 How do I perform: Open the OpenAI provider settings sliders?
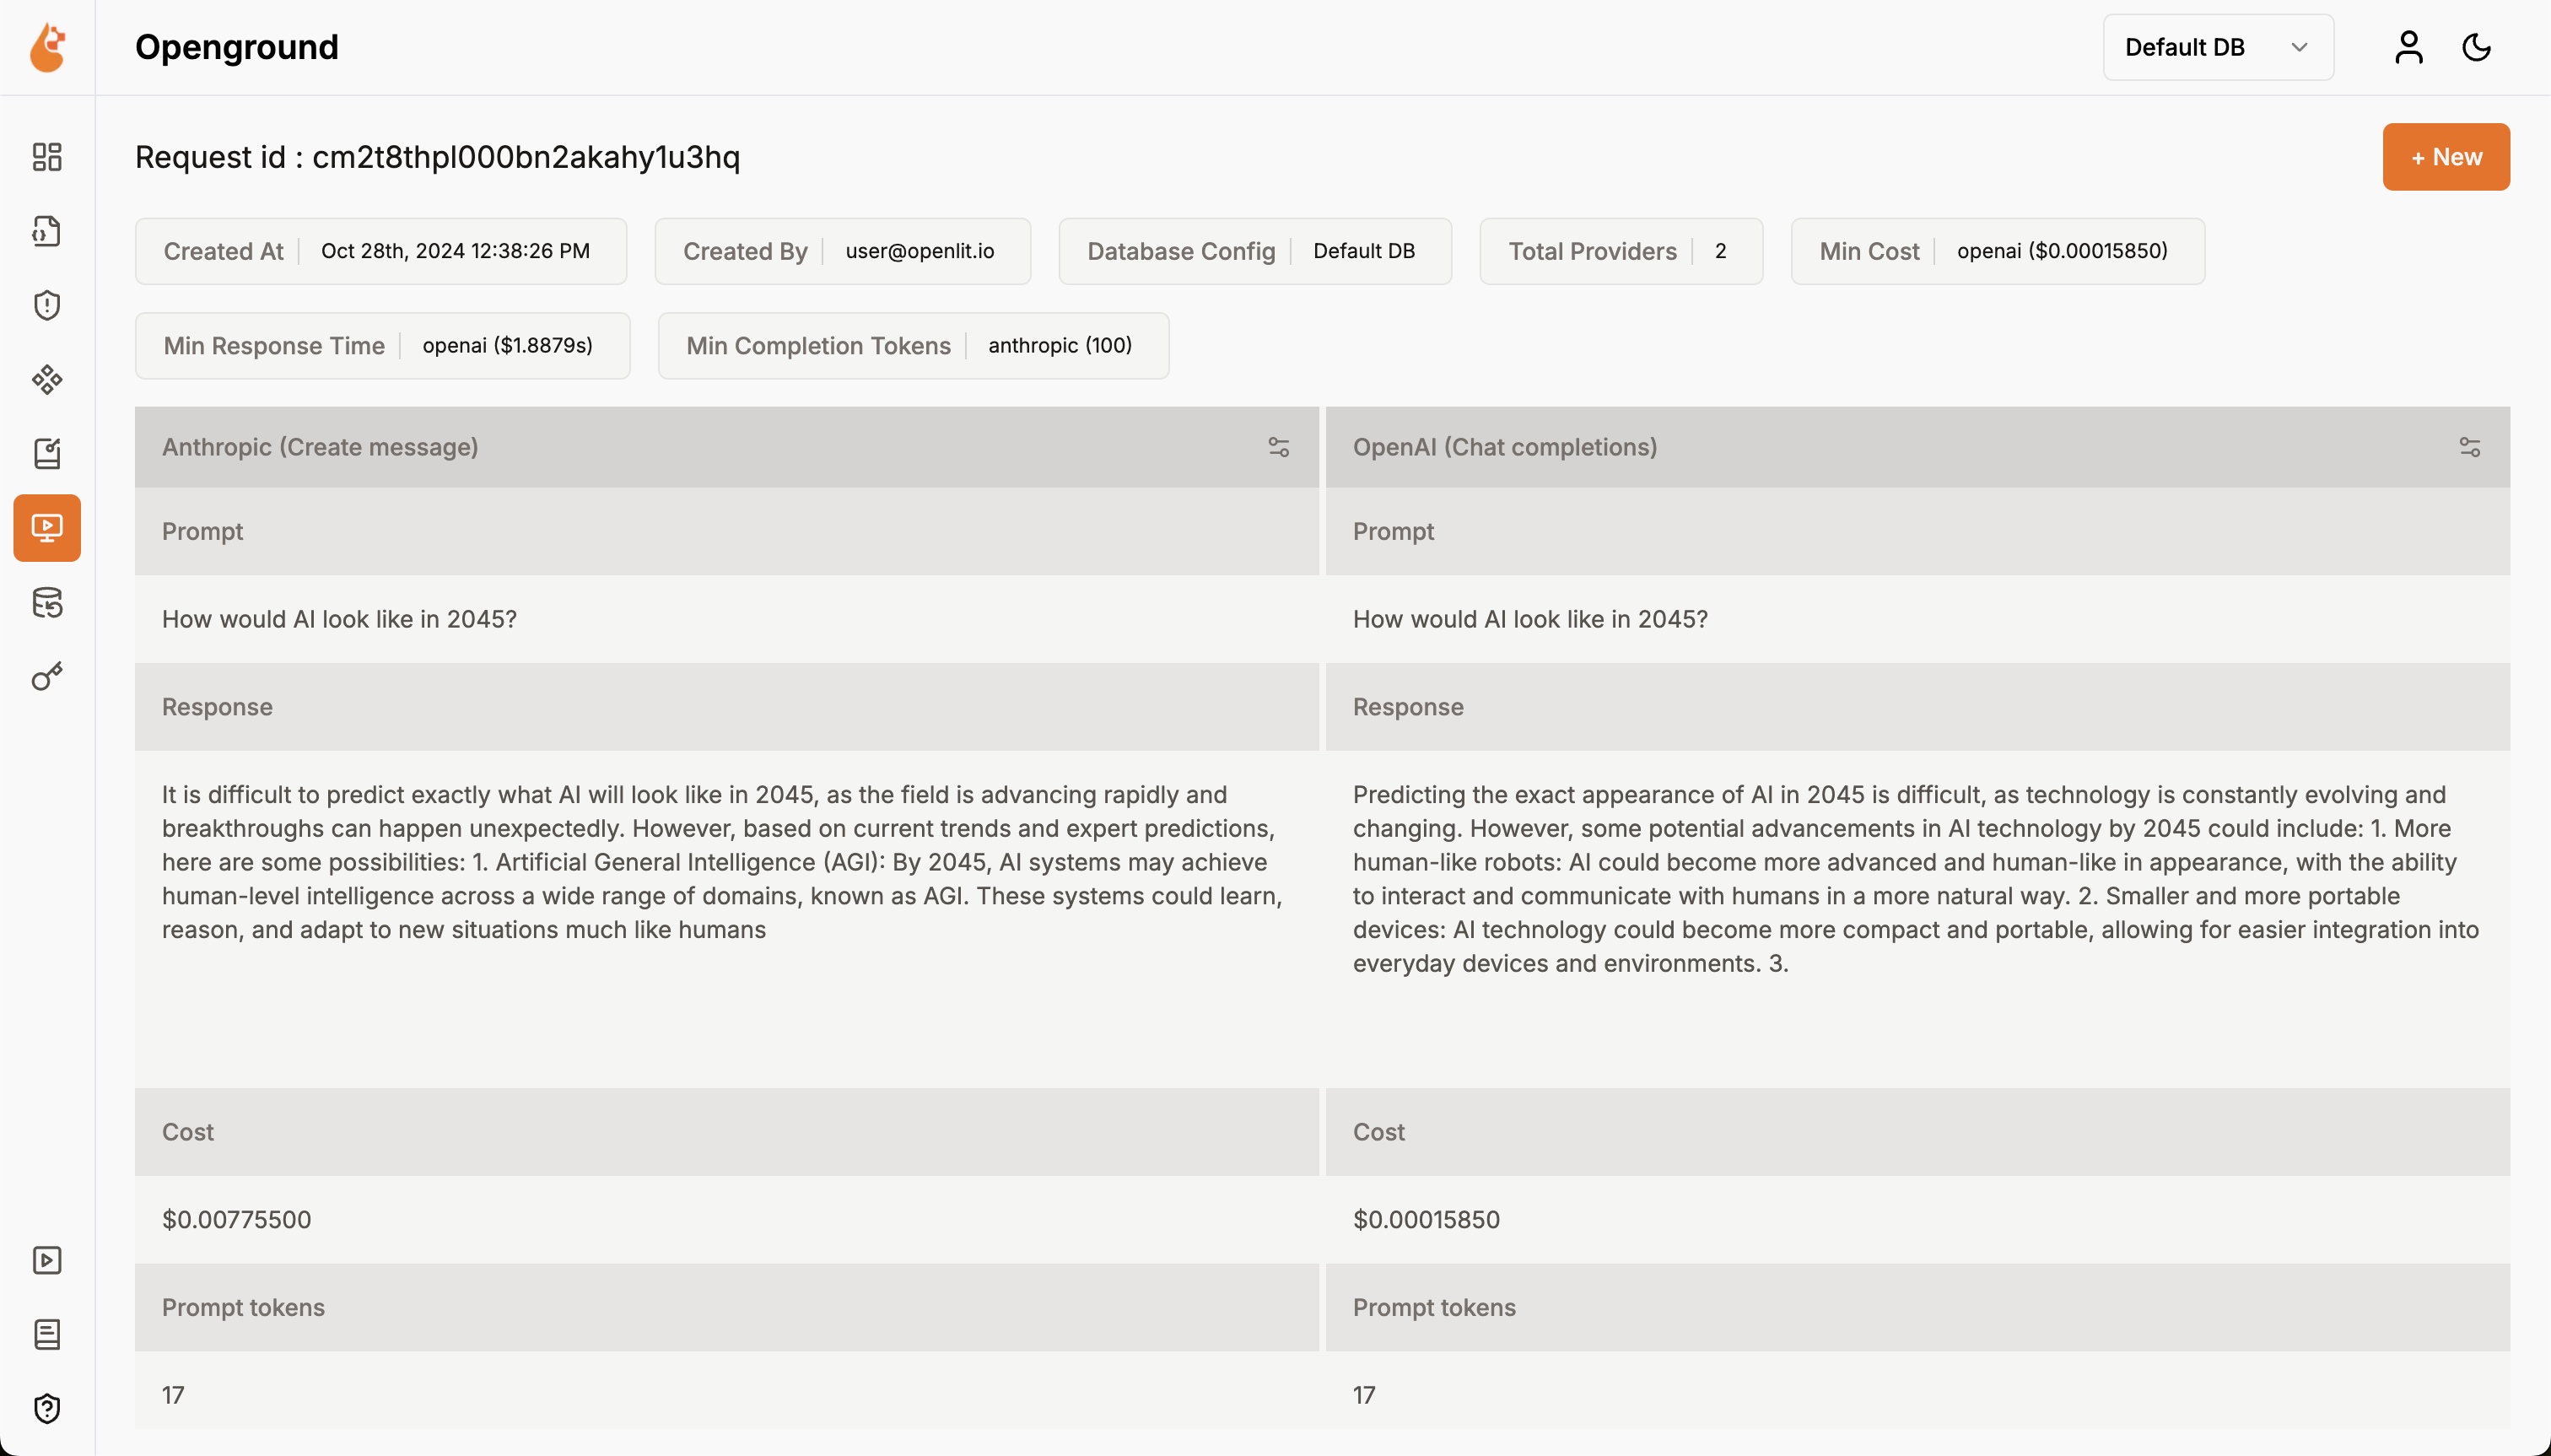(x=2469, y=447)
